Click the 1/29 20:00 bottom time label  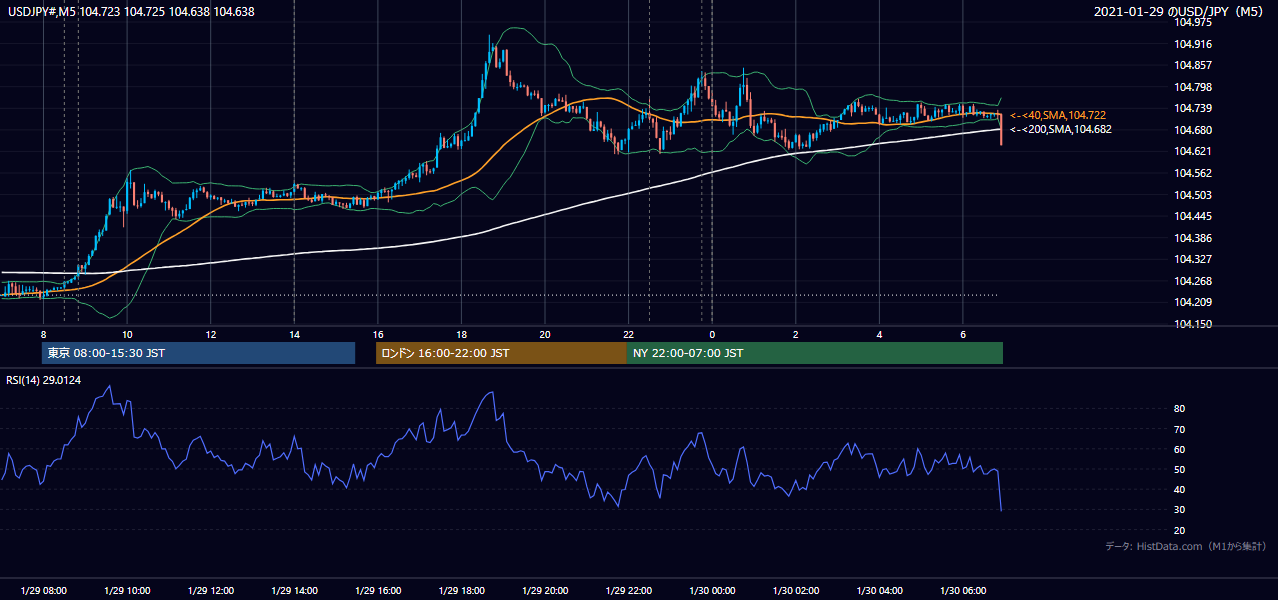tap(545, 591)
